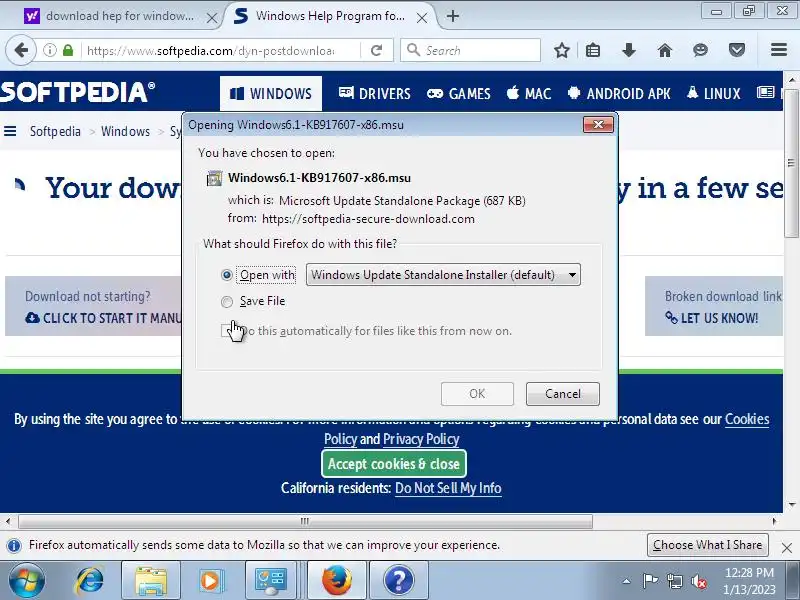Open the muted volume tray icon
The height and width of the screenshot is (600, 800).
(x=698, y=581)
